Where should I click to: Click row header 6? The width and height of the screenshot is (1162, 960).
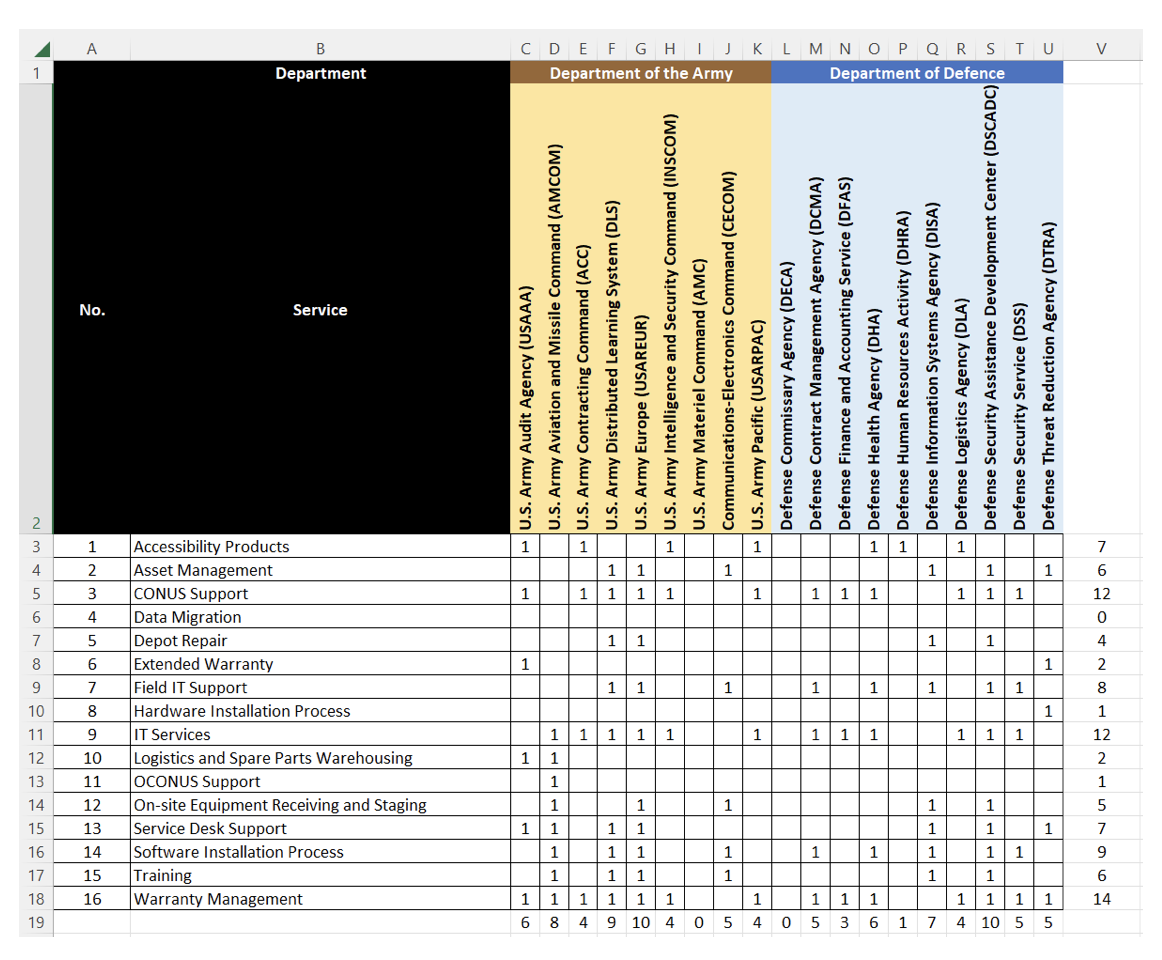coord(36,617)
